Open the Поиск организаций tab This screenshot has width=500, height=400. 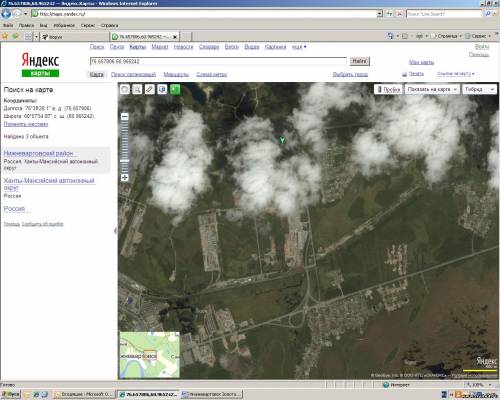(x=133, y=74)
